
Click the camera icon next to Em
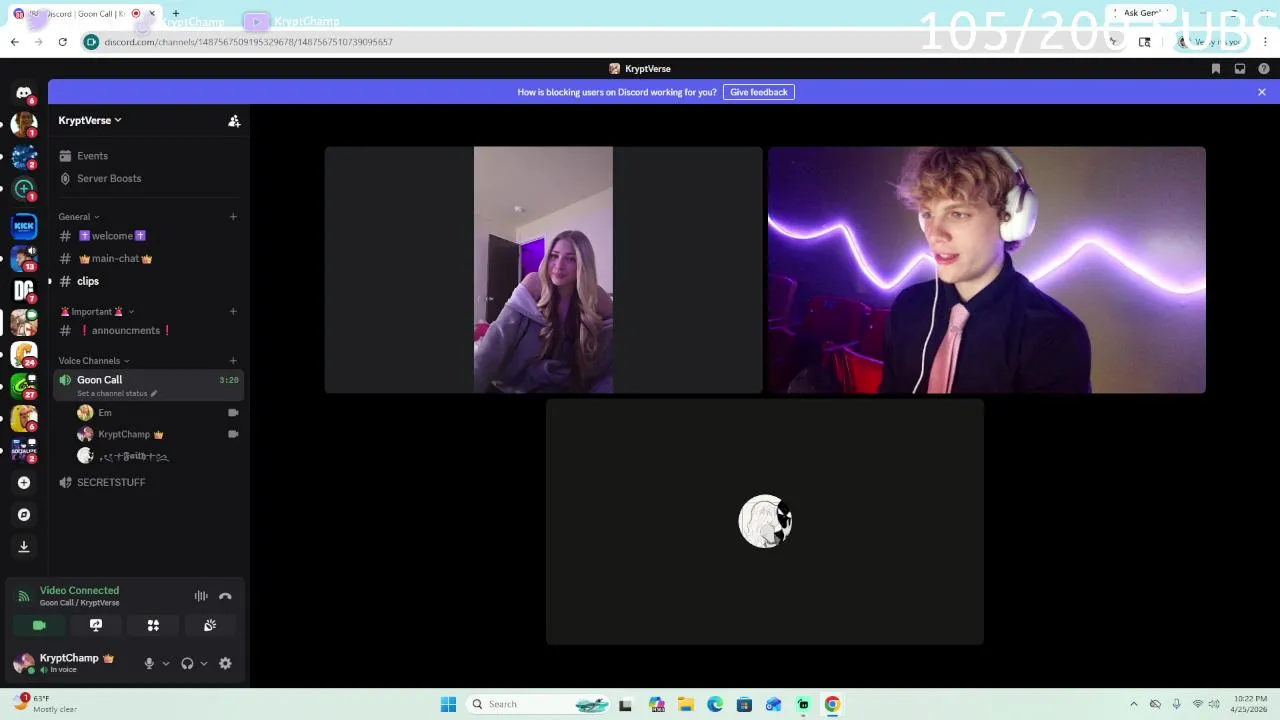233,412
